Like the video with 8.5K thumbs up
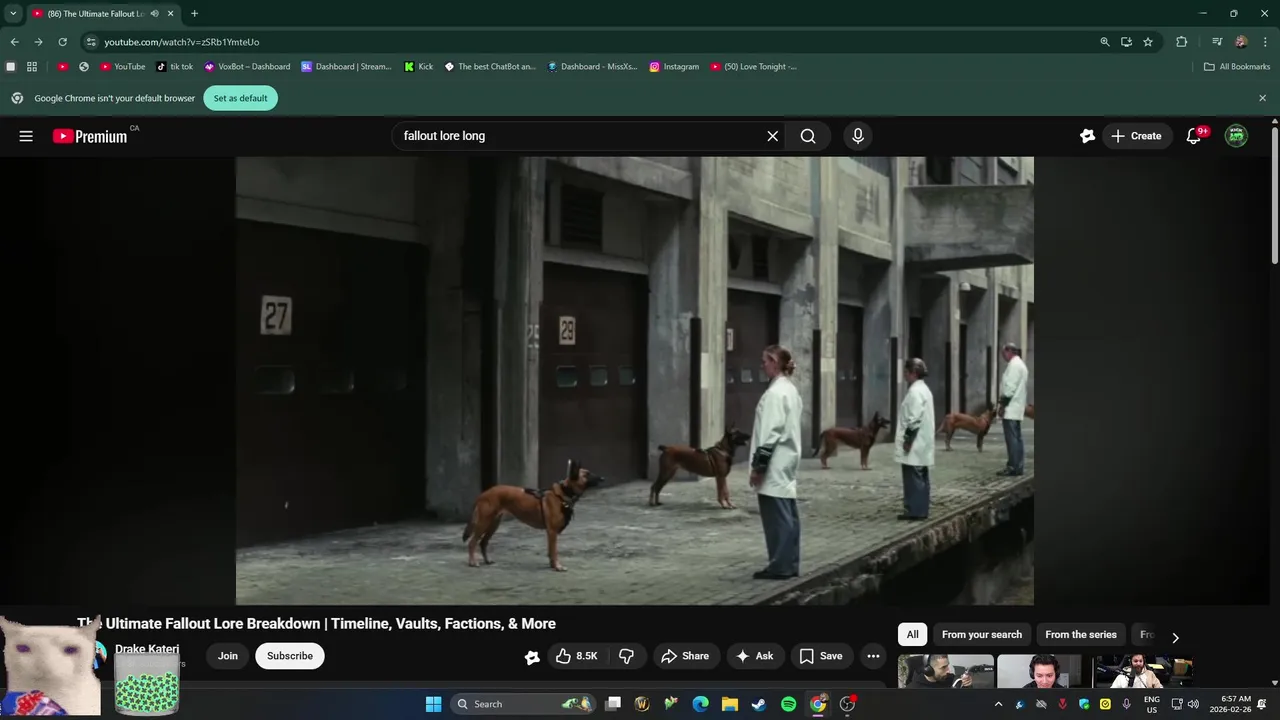The image size is (1280, 720). tap(576, 656)
